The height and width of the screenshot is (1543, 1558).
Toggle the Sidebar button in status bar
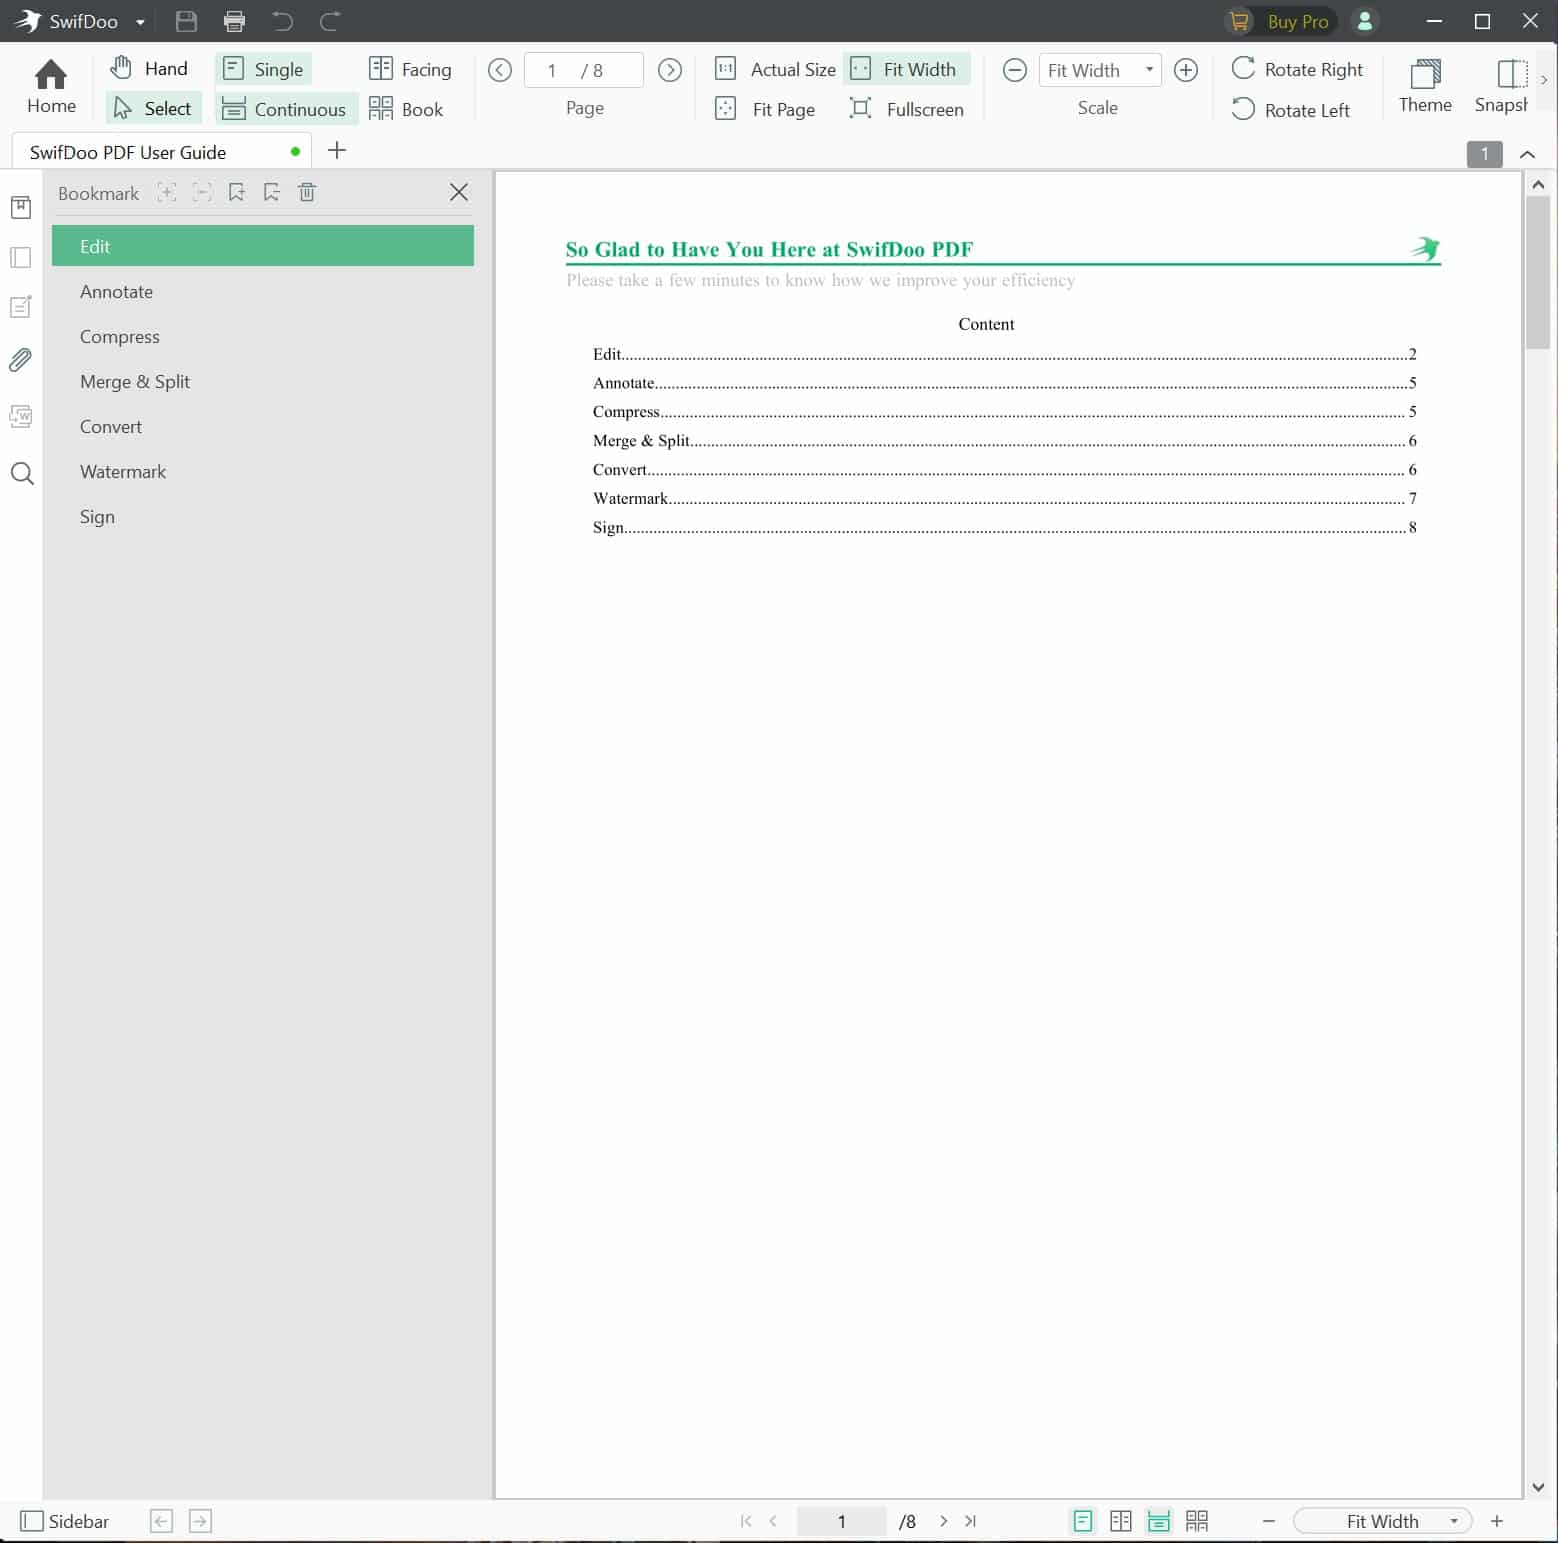(x=65, y=1521)
